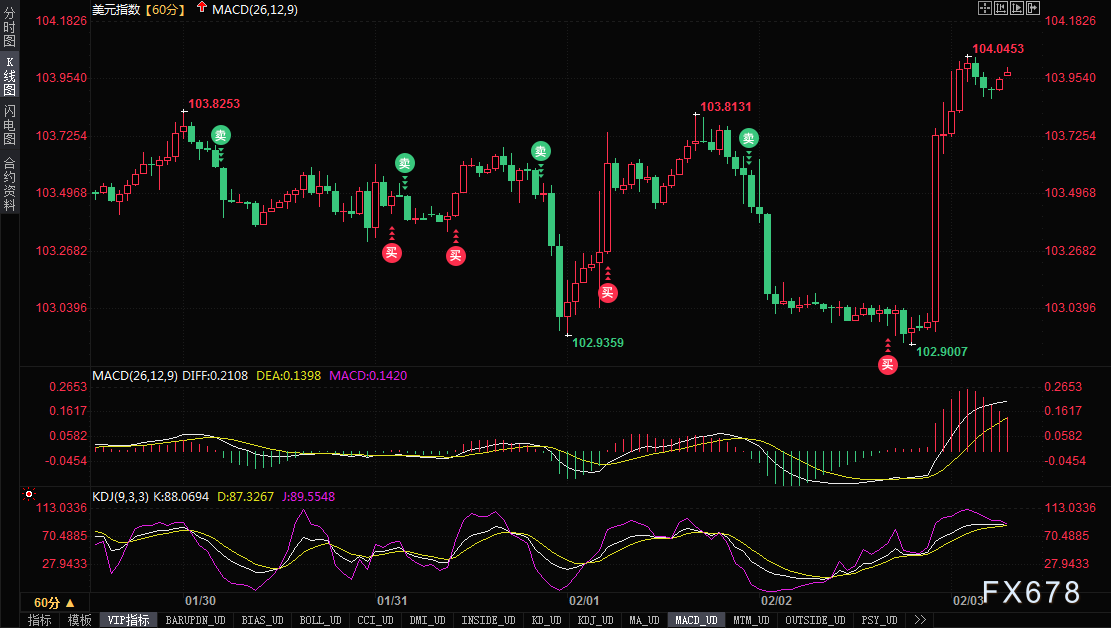Click the KDJ panel sun-shaped indicator icon
The height and width of the screenshot is (628, 1111).
coord(29,493)
